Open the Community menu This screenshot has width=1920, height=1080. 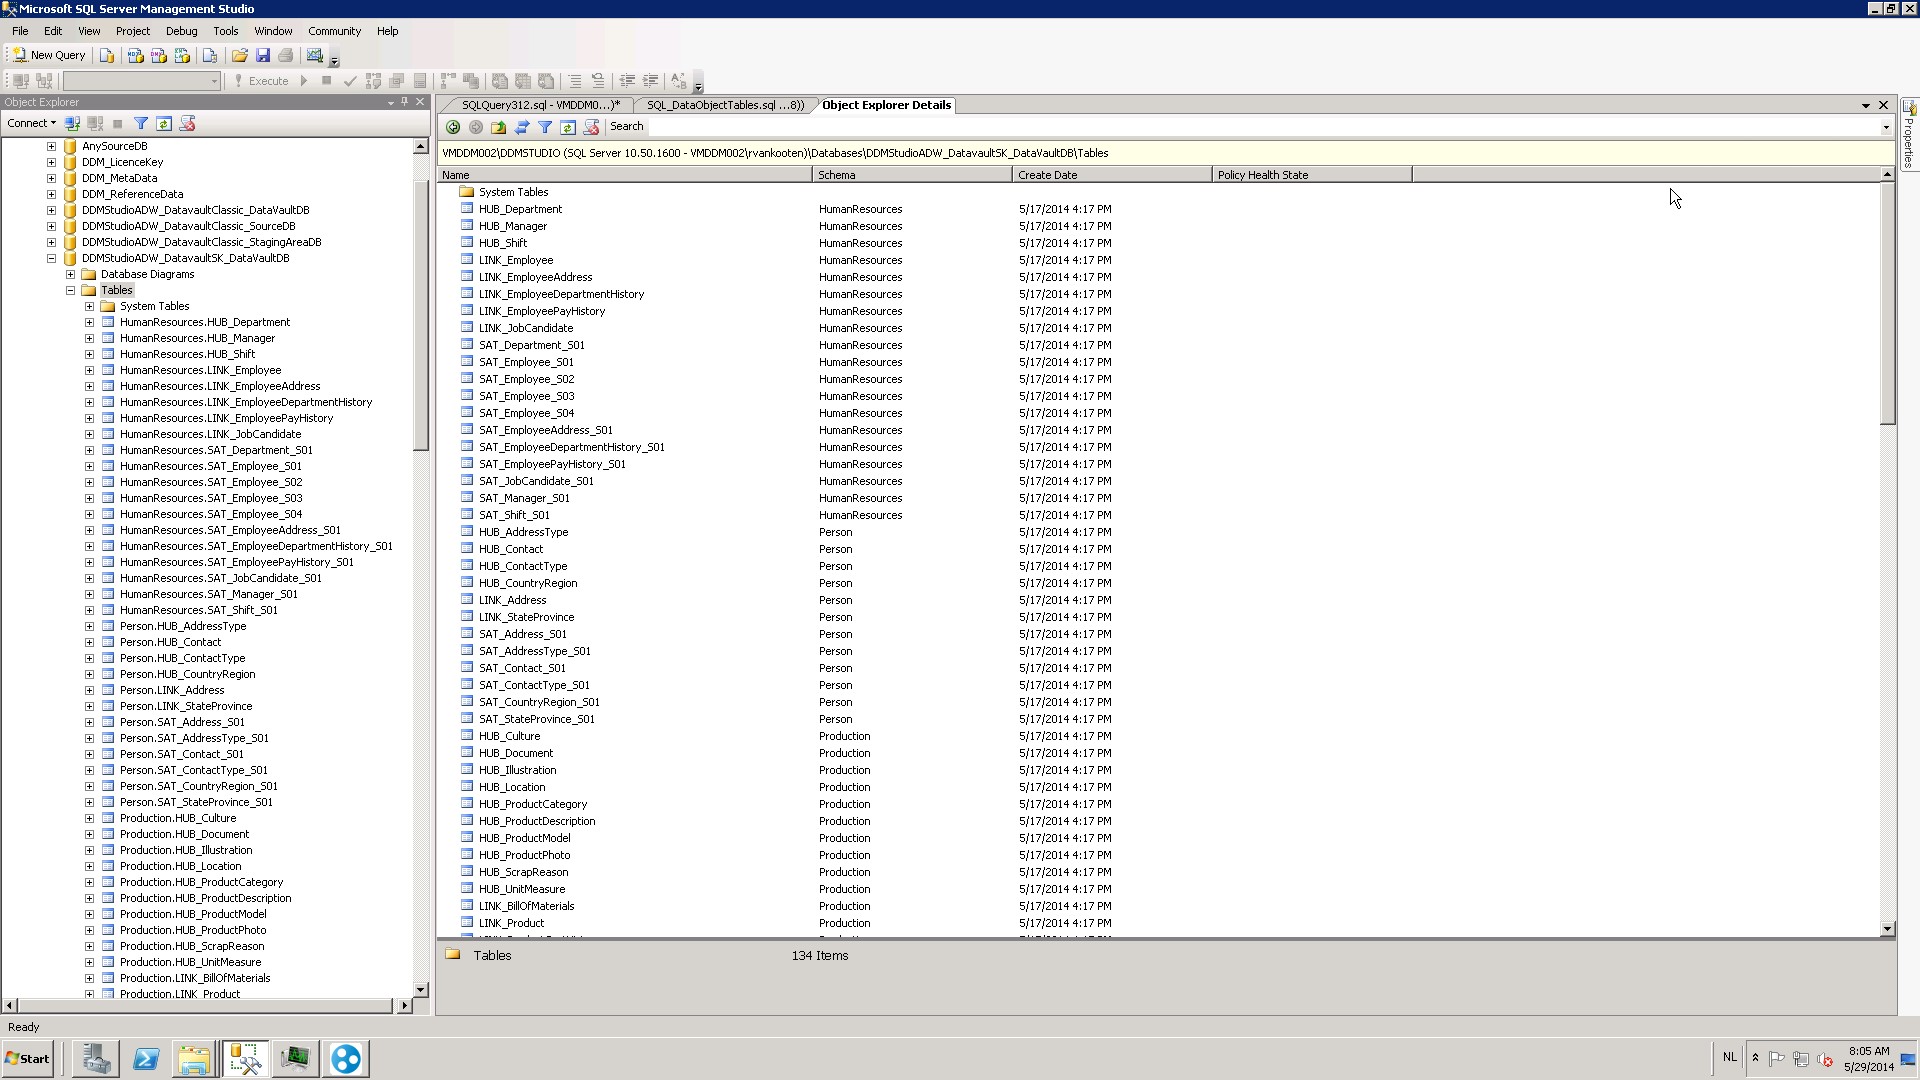pos(334,31)
